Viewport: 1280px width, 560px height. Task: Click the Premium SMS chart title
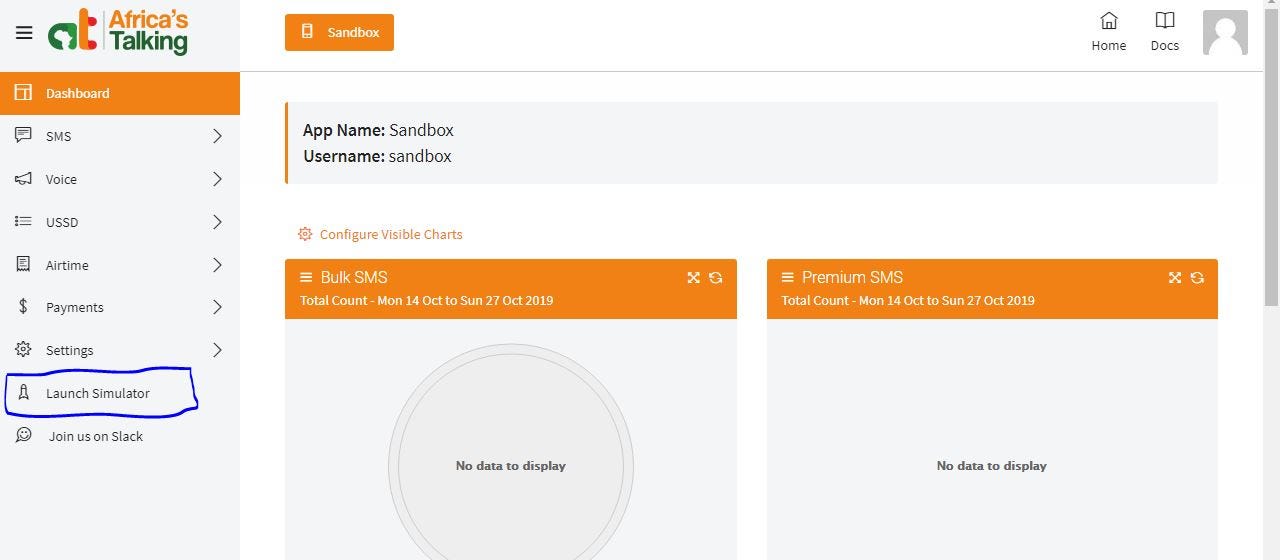[x=852, y=277]
